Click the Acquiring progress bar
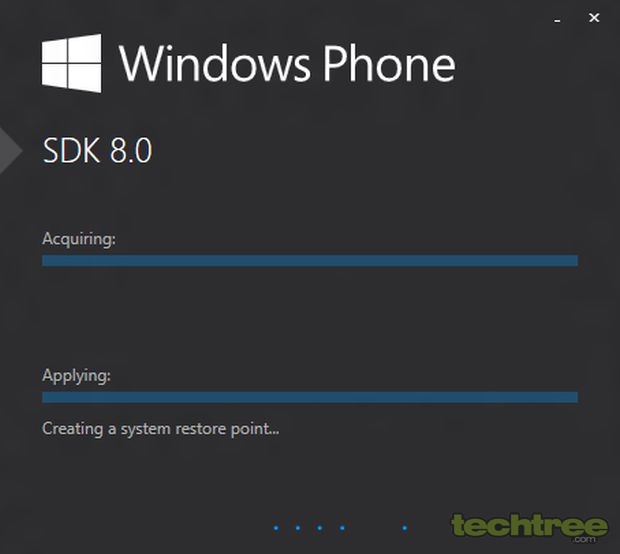The width and height of the screenshot is (620, 554). coord(310,261)
